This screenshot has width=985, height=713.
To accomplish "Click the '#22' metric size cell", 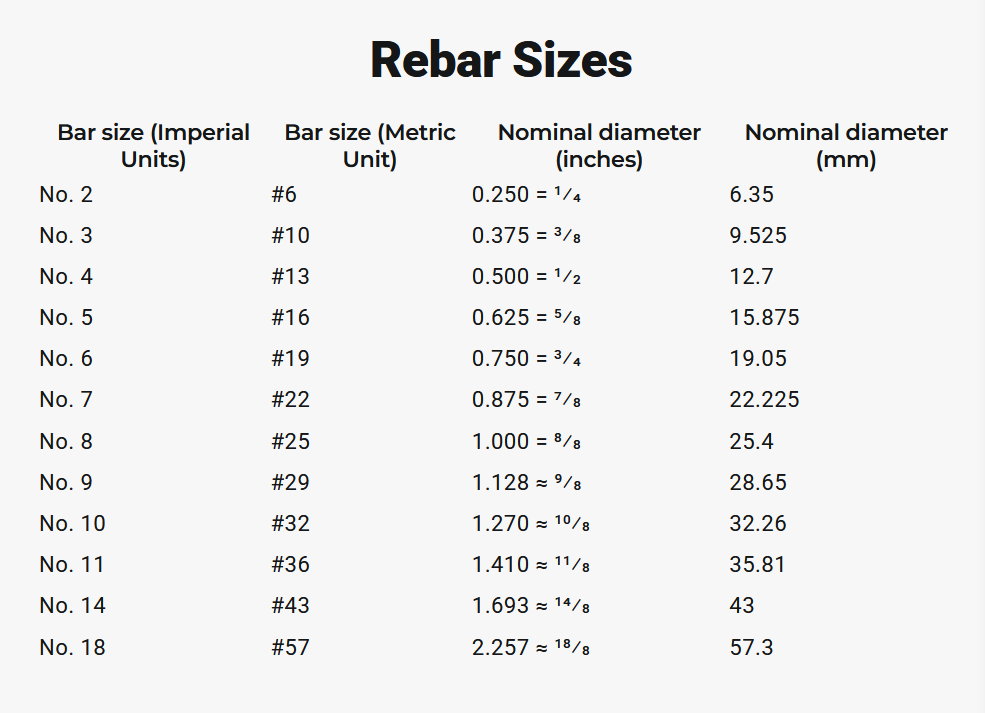I will pyautogui.click(x=290, y=400).
